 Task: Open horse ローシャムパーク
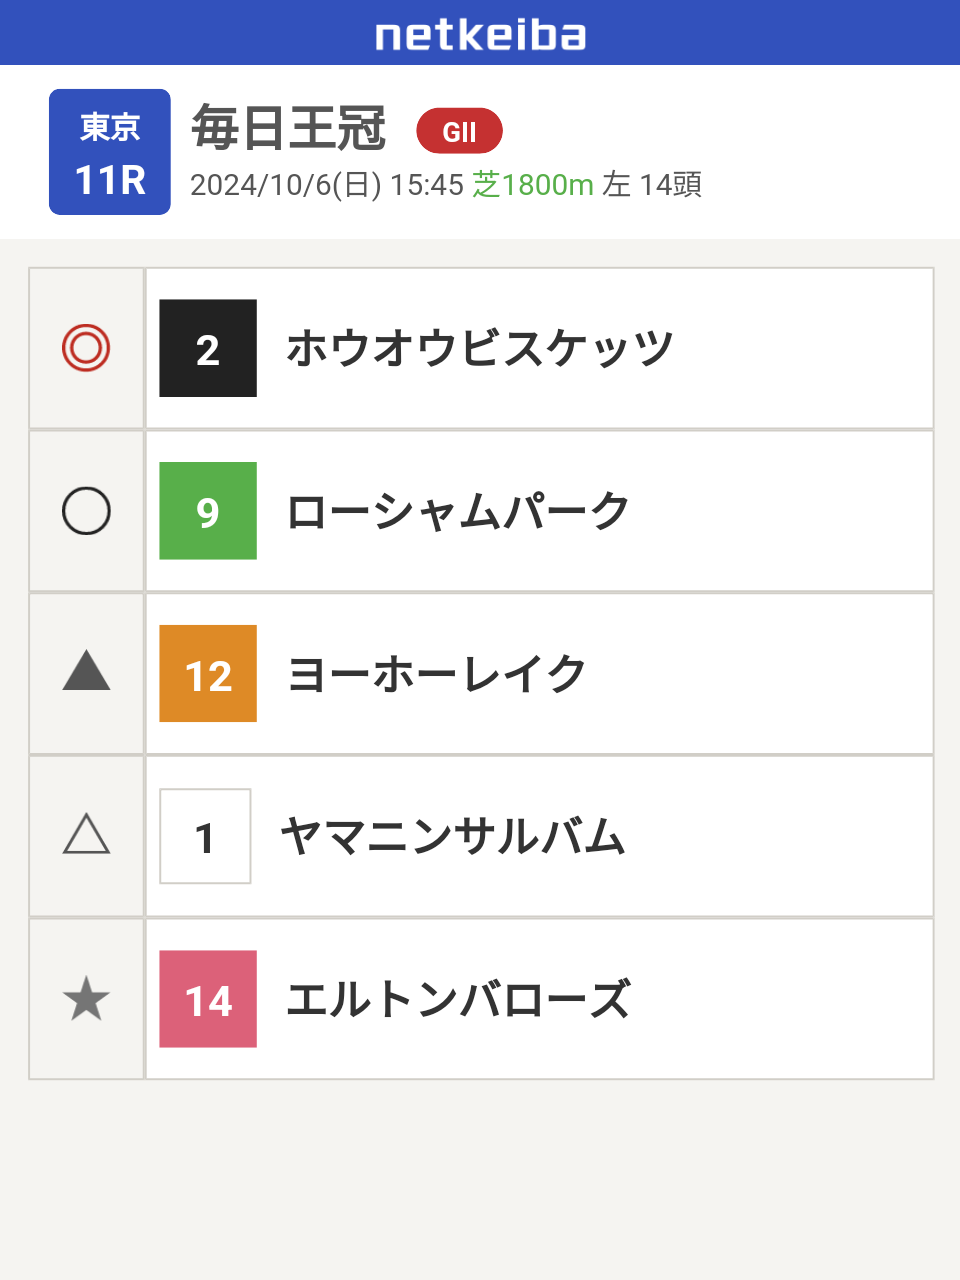point(458,511)
